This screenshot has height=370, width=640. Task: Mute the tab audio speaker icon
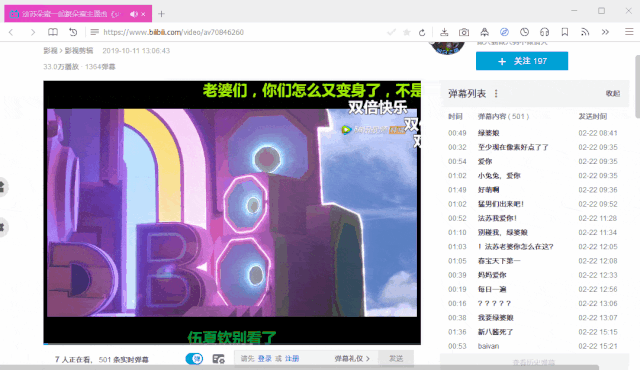tap(134, 14)
